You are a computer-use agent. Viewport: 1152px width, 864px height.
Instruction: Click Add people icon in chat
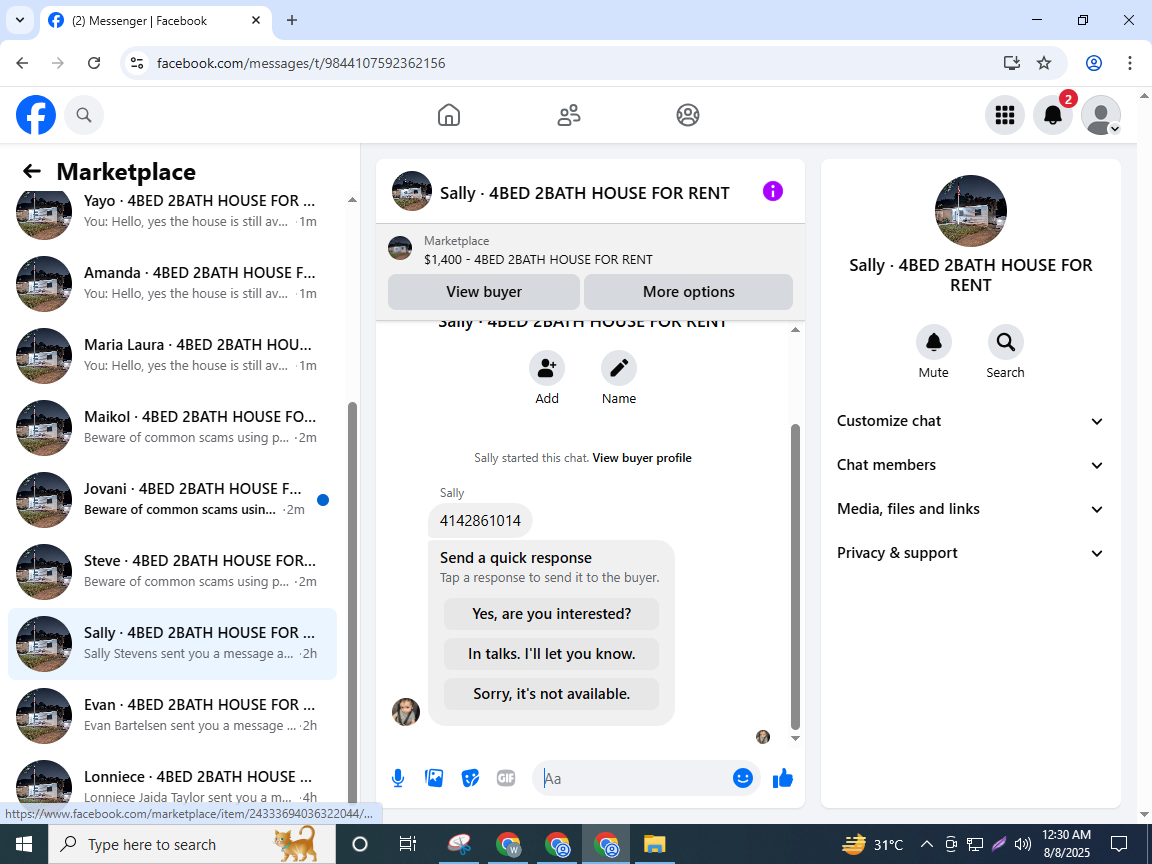pos(547,368)
